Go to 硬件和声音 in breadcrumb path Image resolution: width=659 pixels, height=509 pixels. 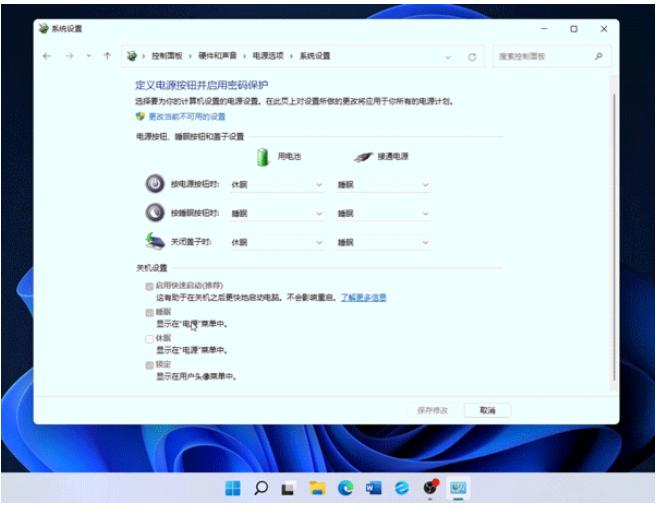click(x=218, y=56)
